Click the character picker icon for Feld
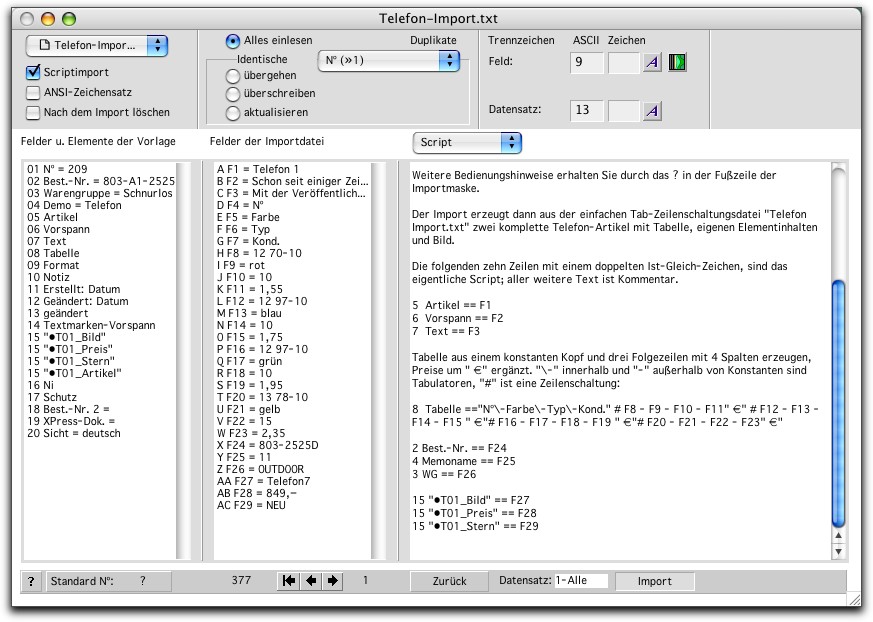The height and width of the screenshot is (622, 873). (x=652, y=63)
